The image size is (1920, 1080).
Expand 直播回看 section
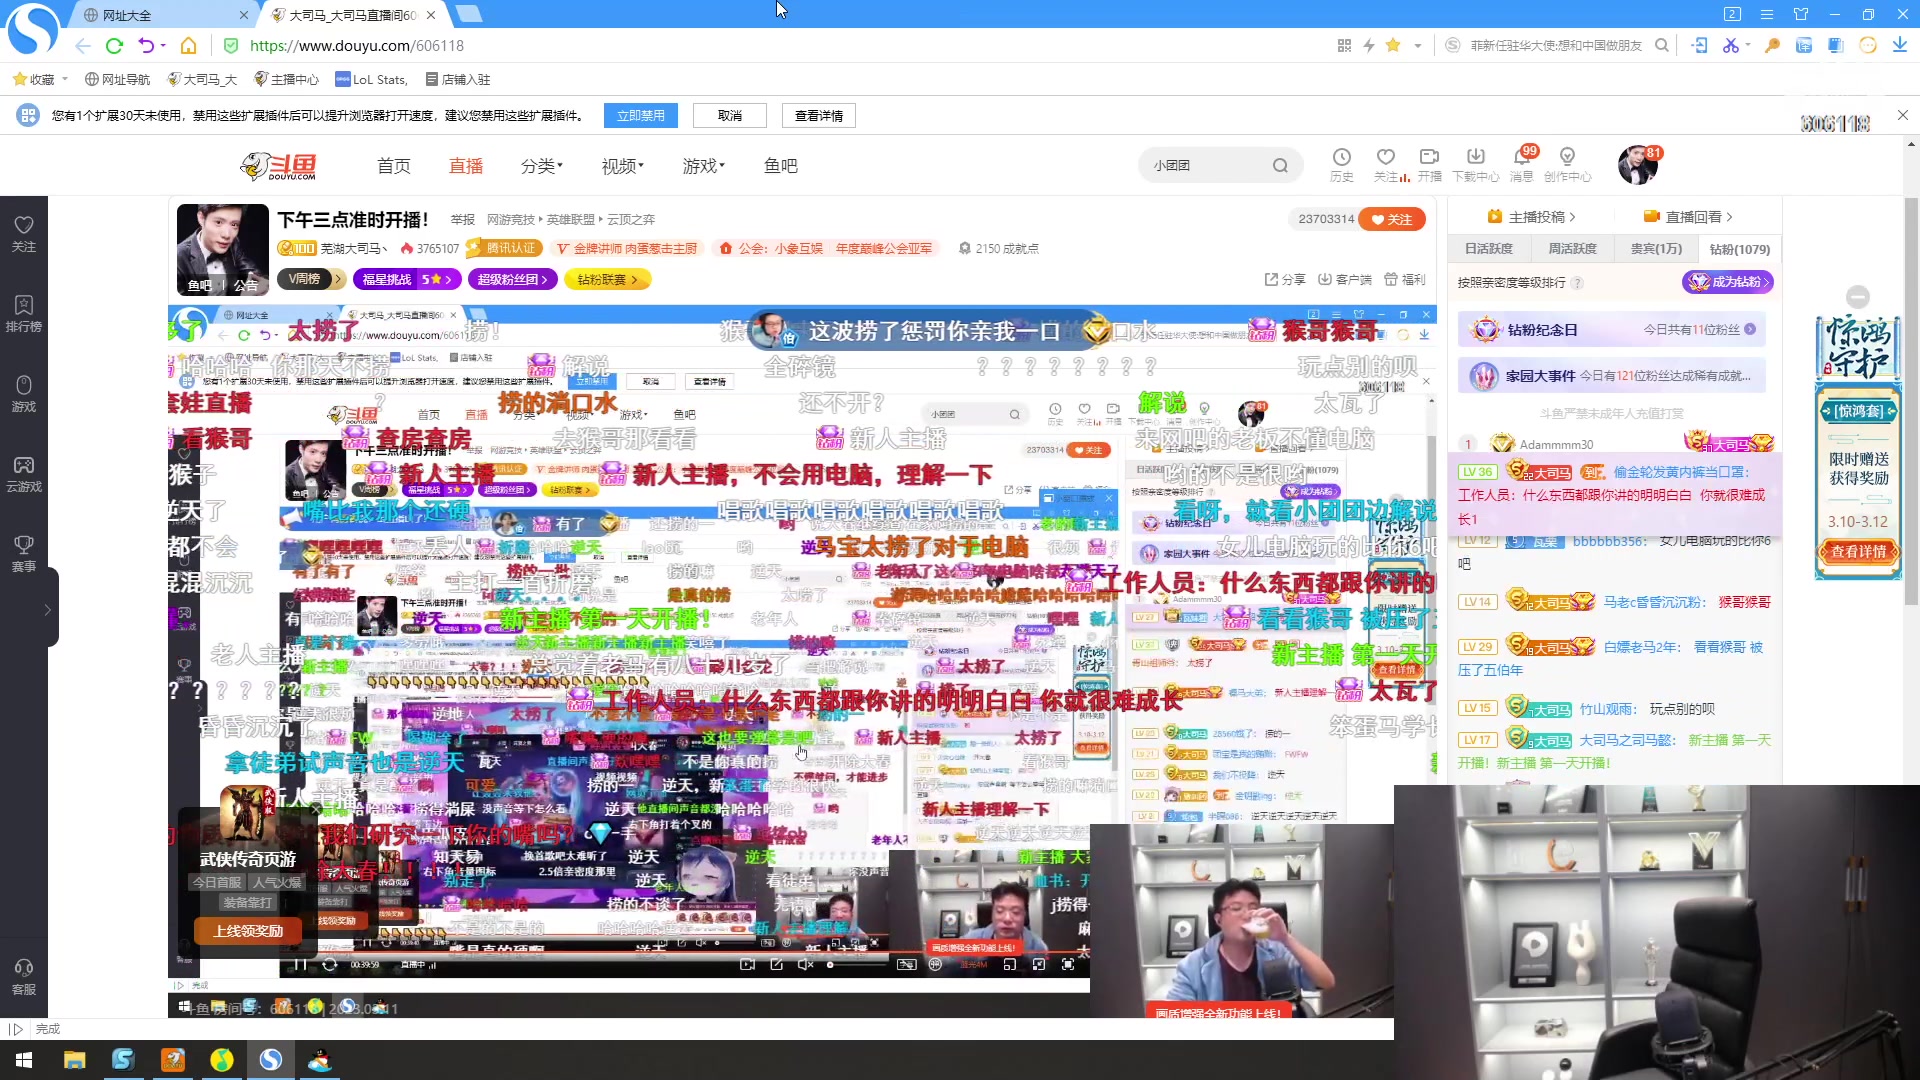[1688, 217]
